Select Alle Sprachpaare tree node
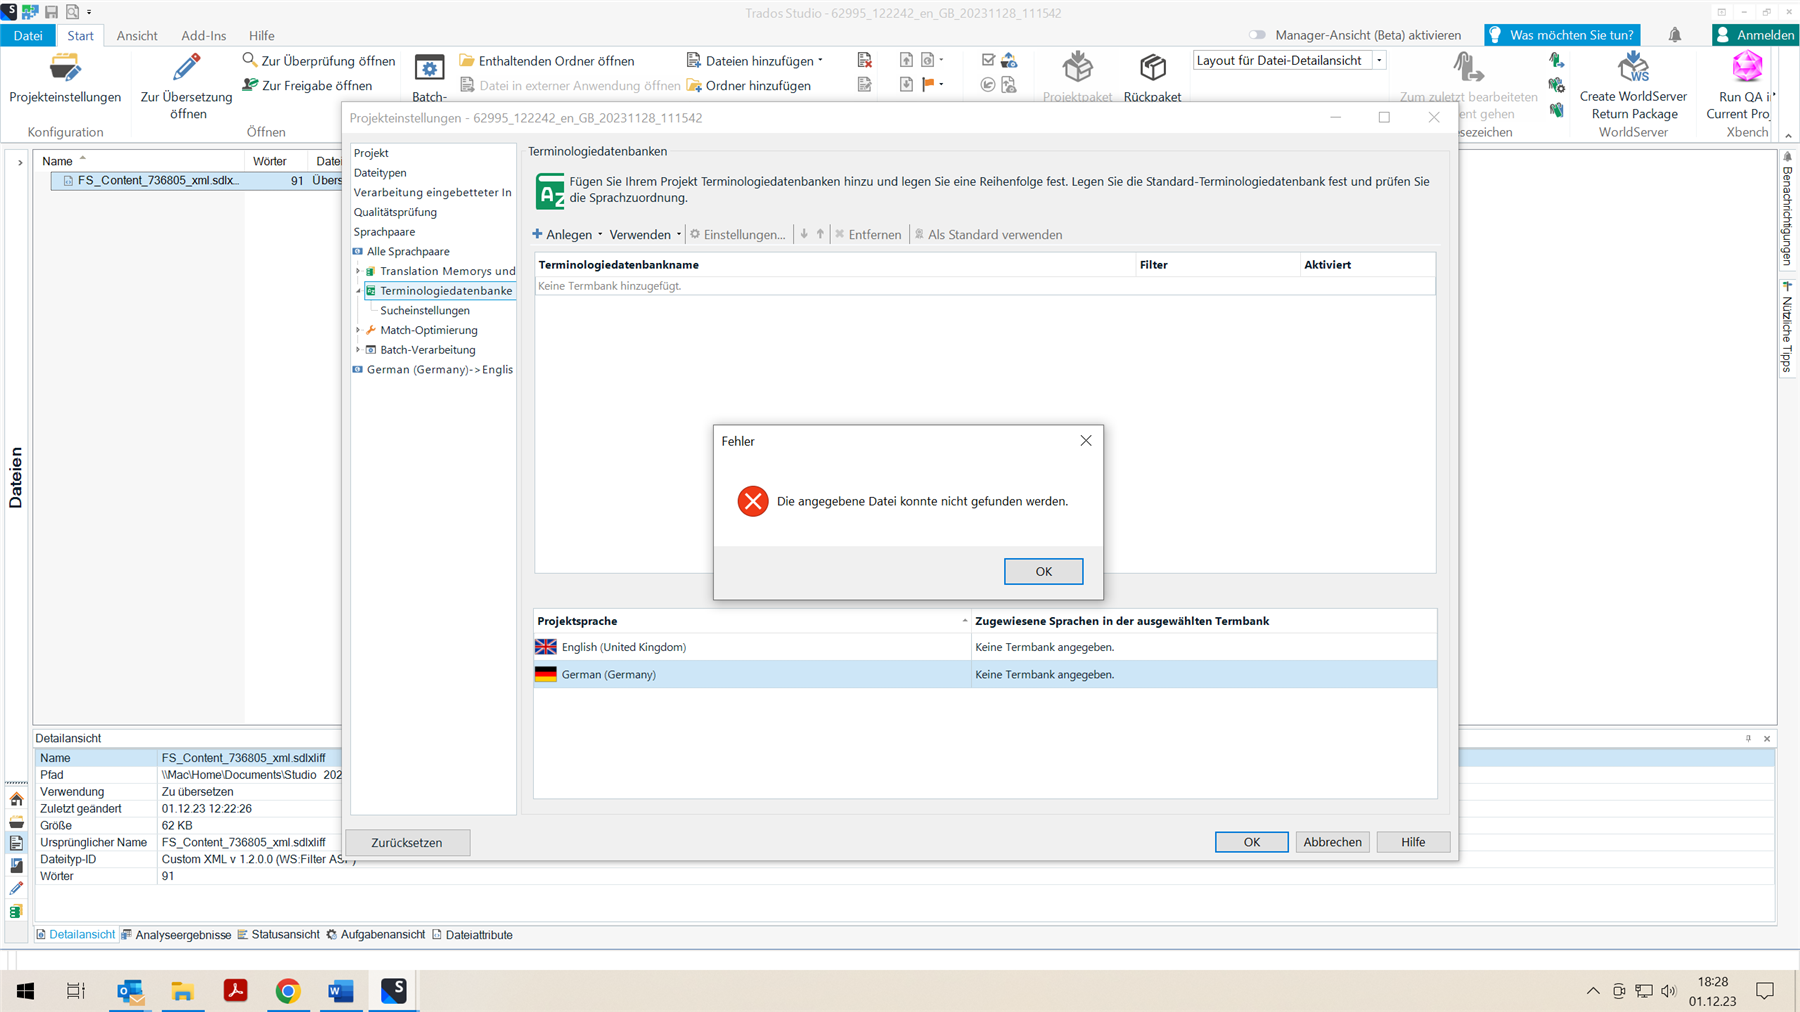Image resolution: width=1800 pixels, height=1012 pixels. [408, 251]
